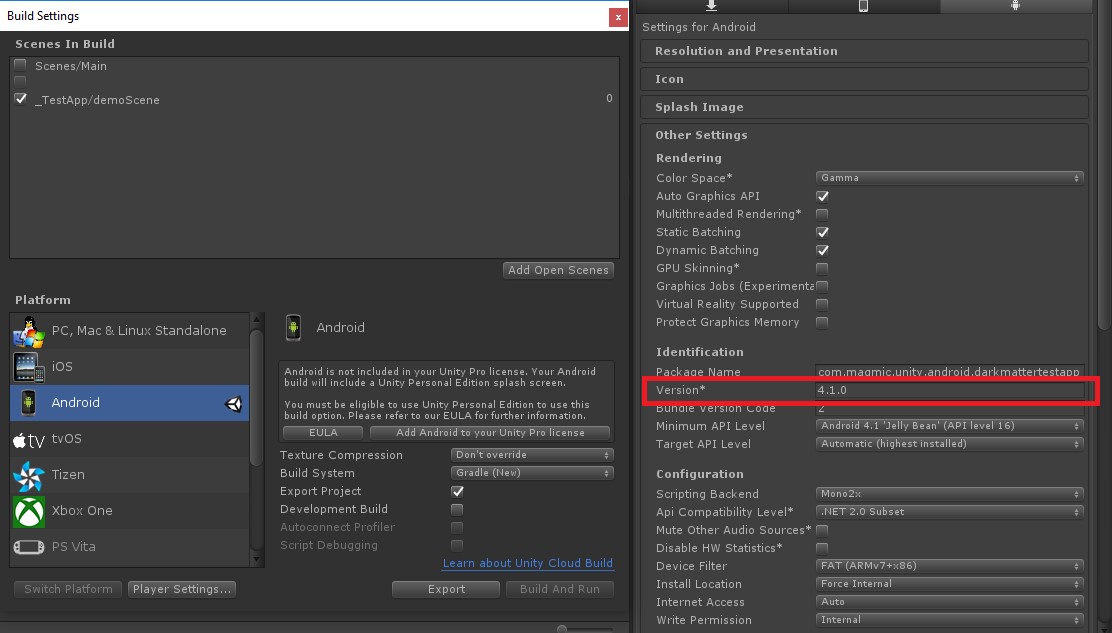The height and width of the screenshot is (633, 1112).
Task: Open the Texture Compression dropdown
Action: (532, 455)
